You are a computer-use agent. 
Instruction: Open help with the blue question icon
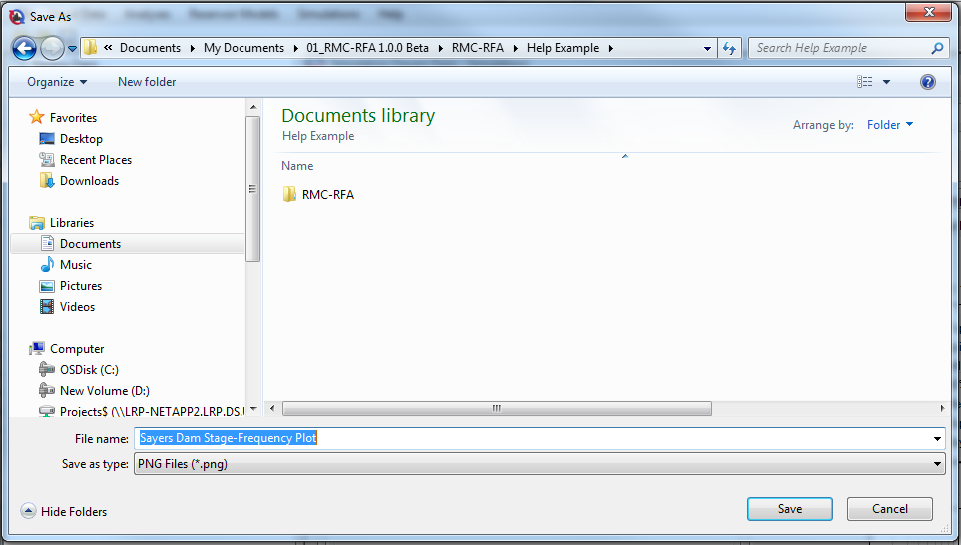(928, 82)
